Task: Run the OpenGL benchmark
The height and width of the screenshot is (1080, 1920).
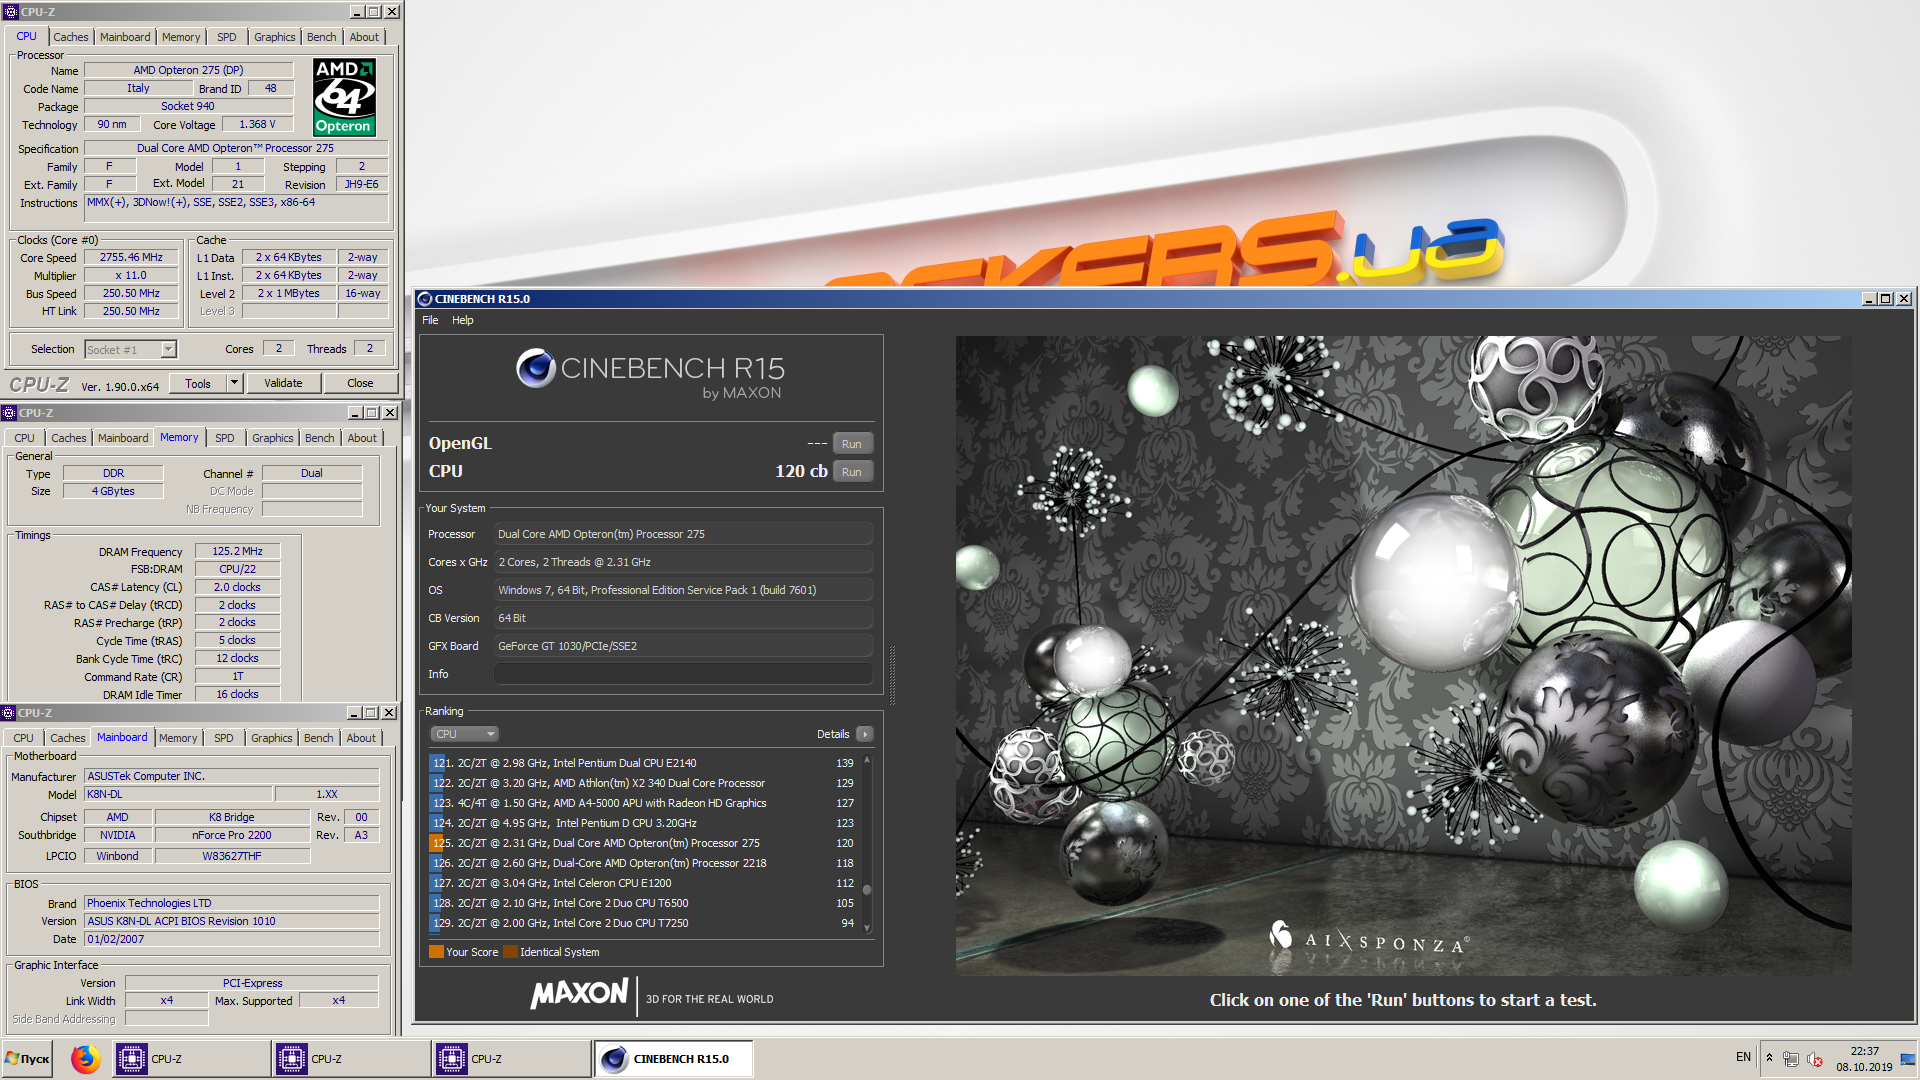Action: pyautogui.click(x=852, y=444)
